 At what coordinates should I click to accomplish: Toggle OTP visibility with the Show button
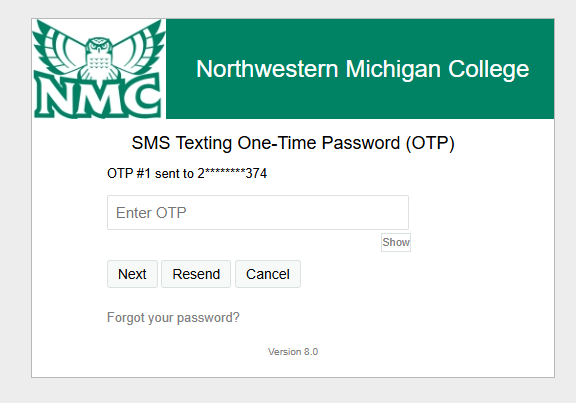point(396,242)
